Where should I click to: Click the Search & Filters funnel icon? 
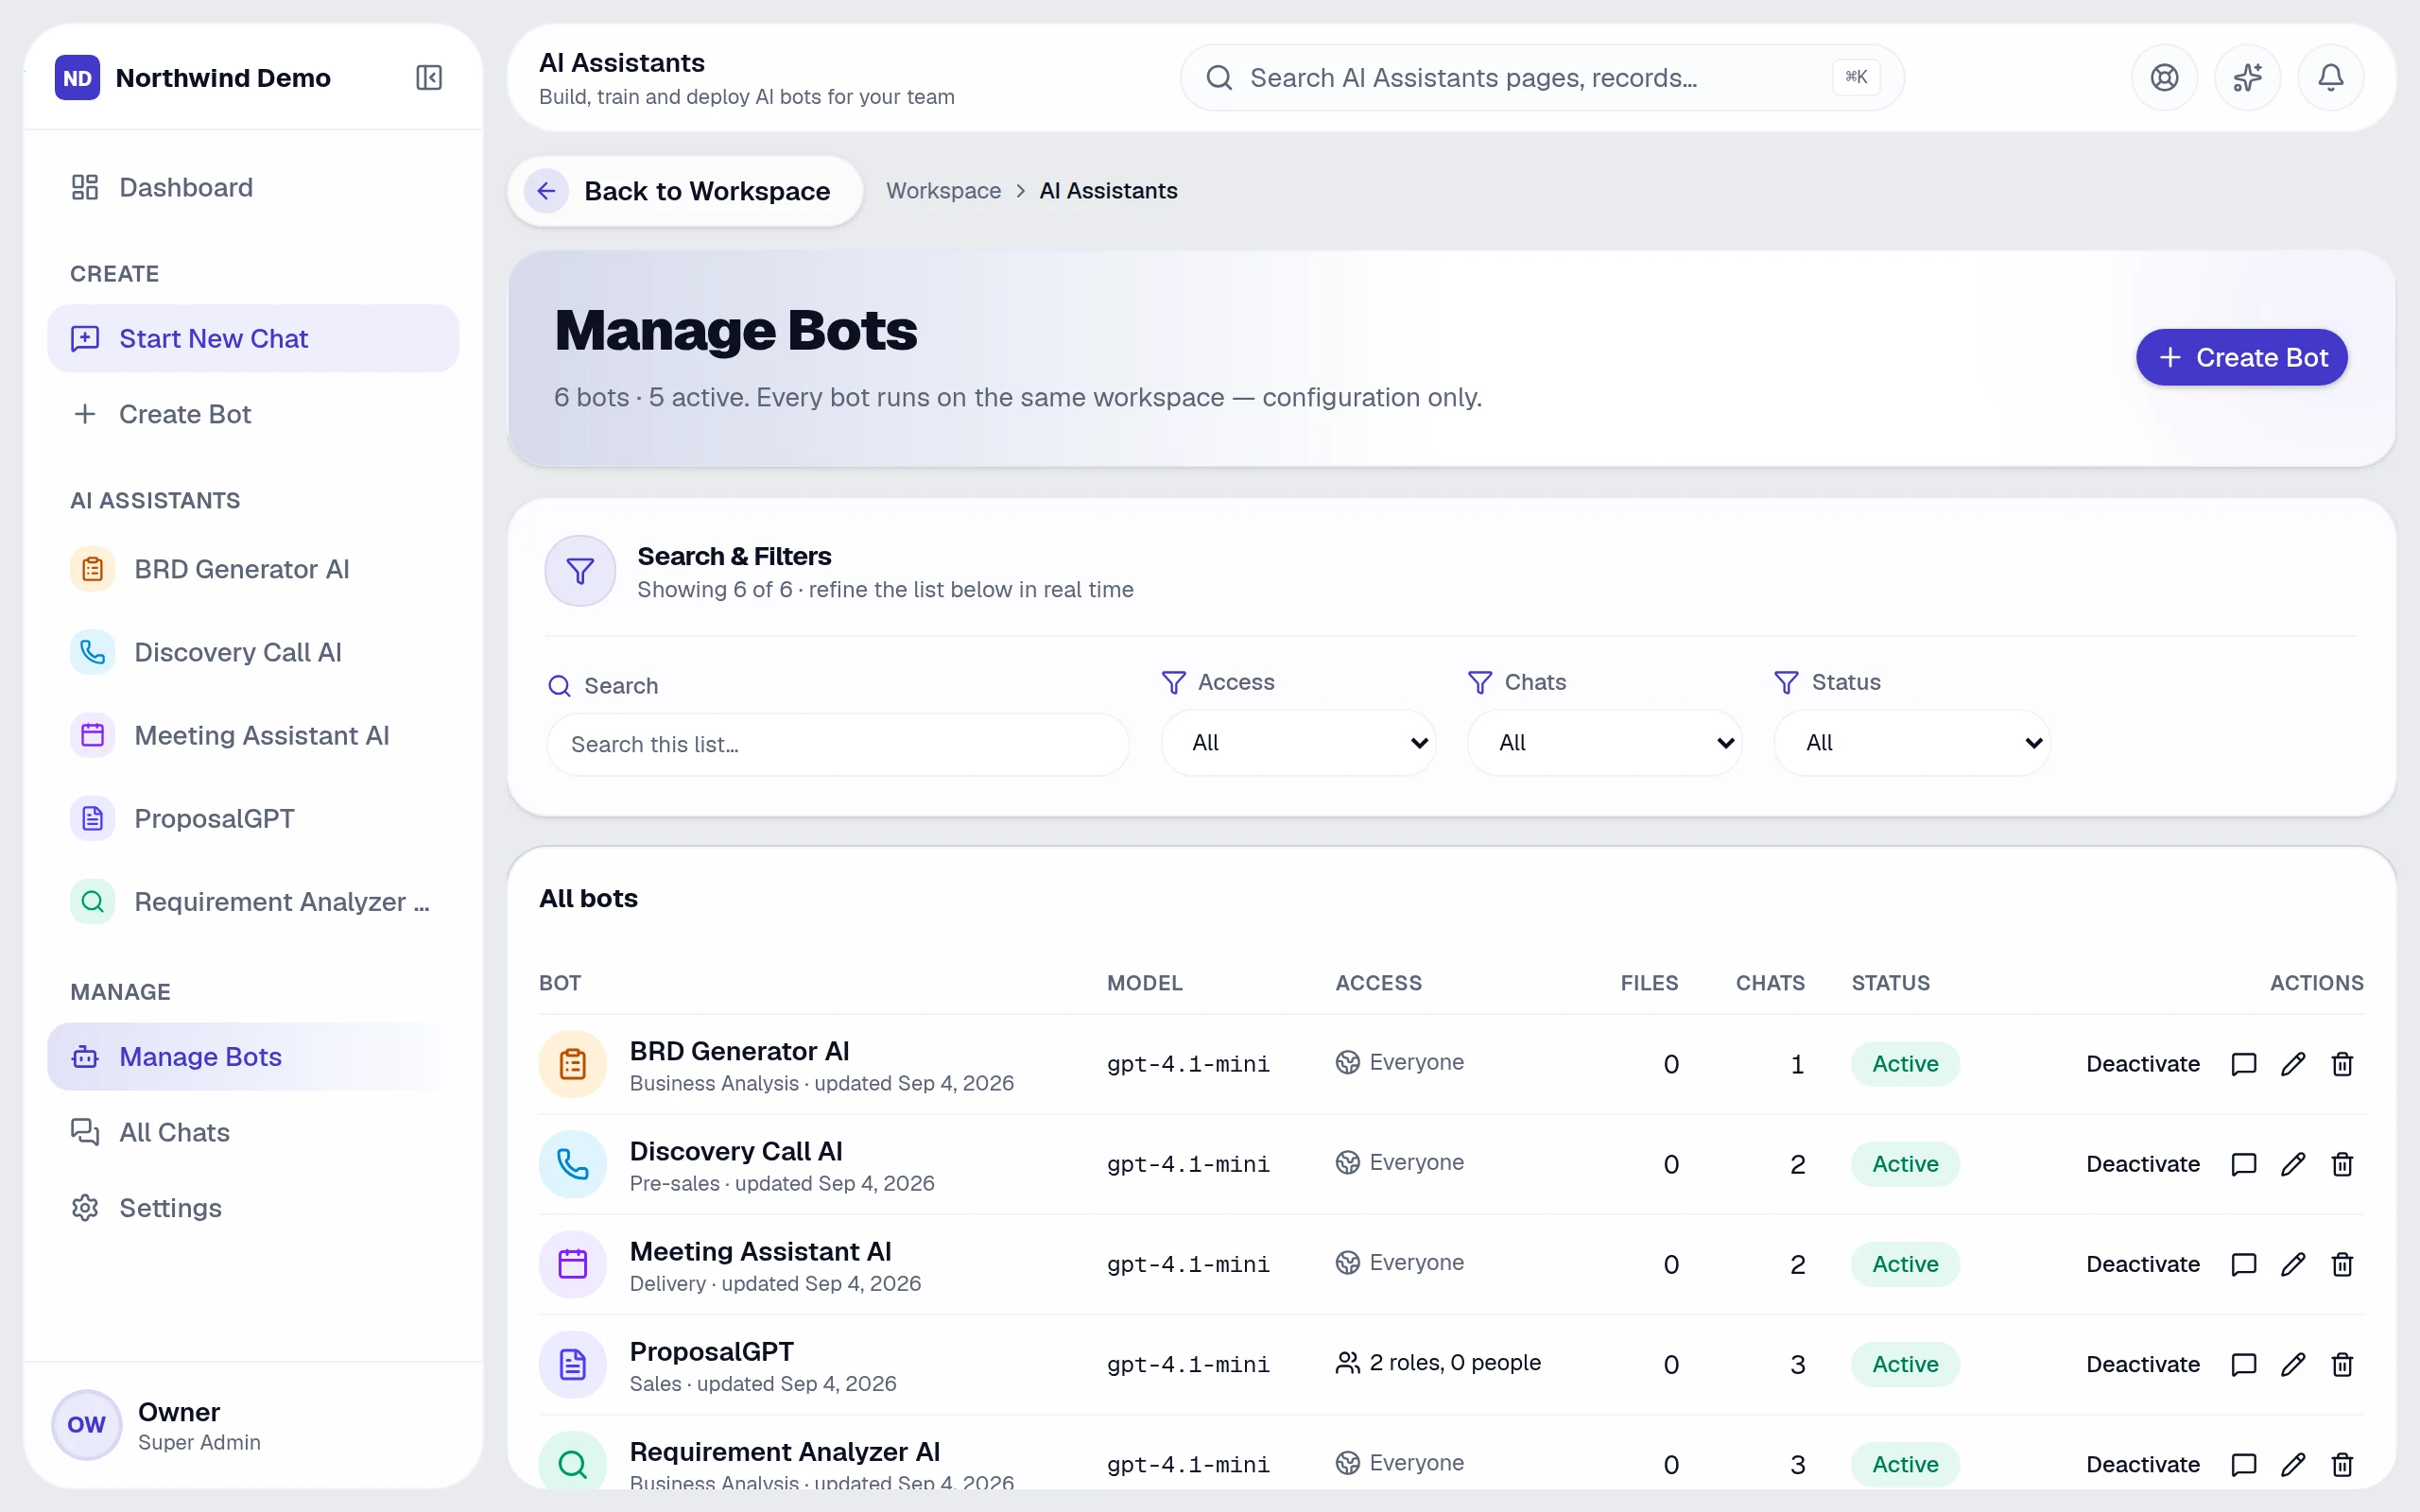(x=580, y=571)
